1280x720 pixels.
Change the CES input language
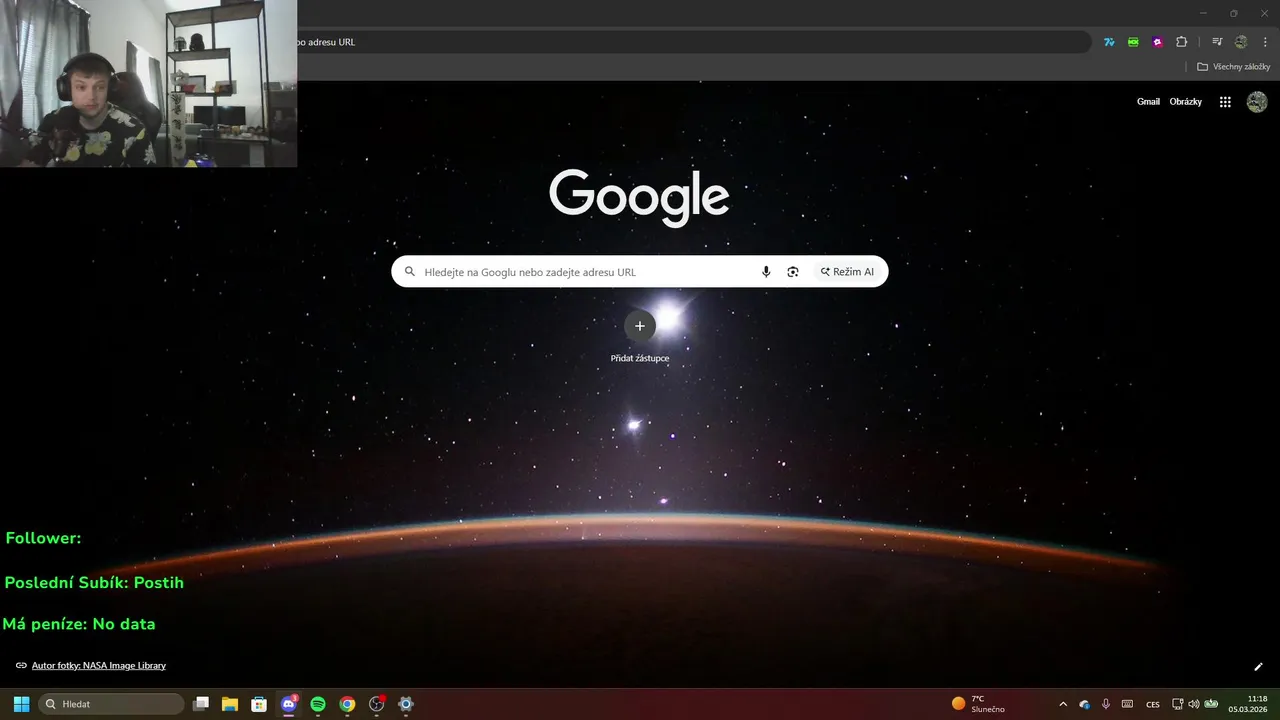[x=1153, y=704]
